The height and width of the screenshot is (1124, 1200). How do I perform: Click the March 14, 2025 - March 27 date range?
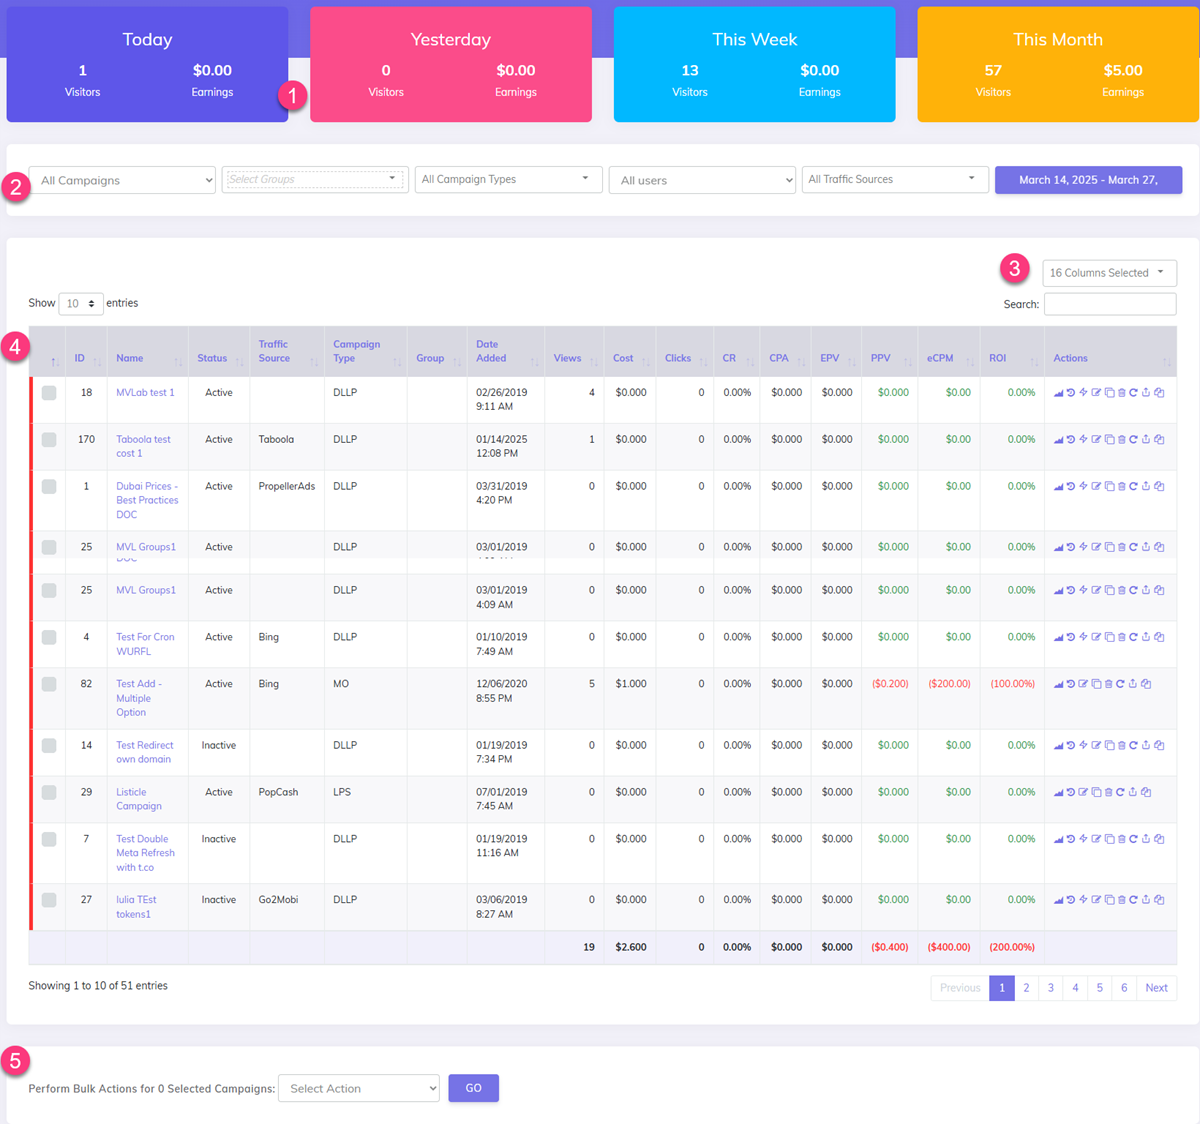(x=1088, y=180)
